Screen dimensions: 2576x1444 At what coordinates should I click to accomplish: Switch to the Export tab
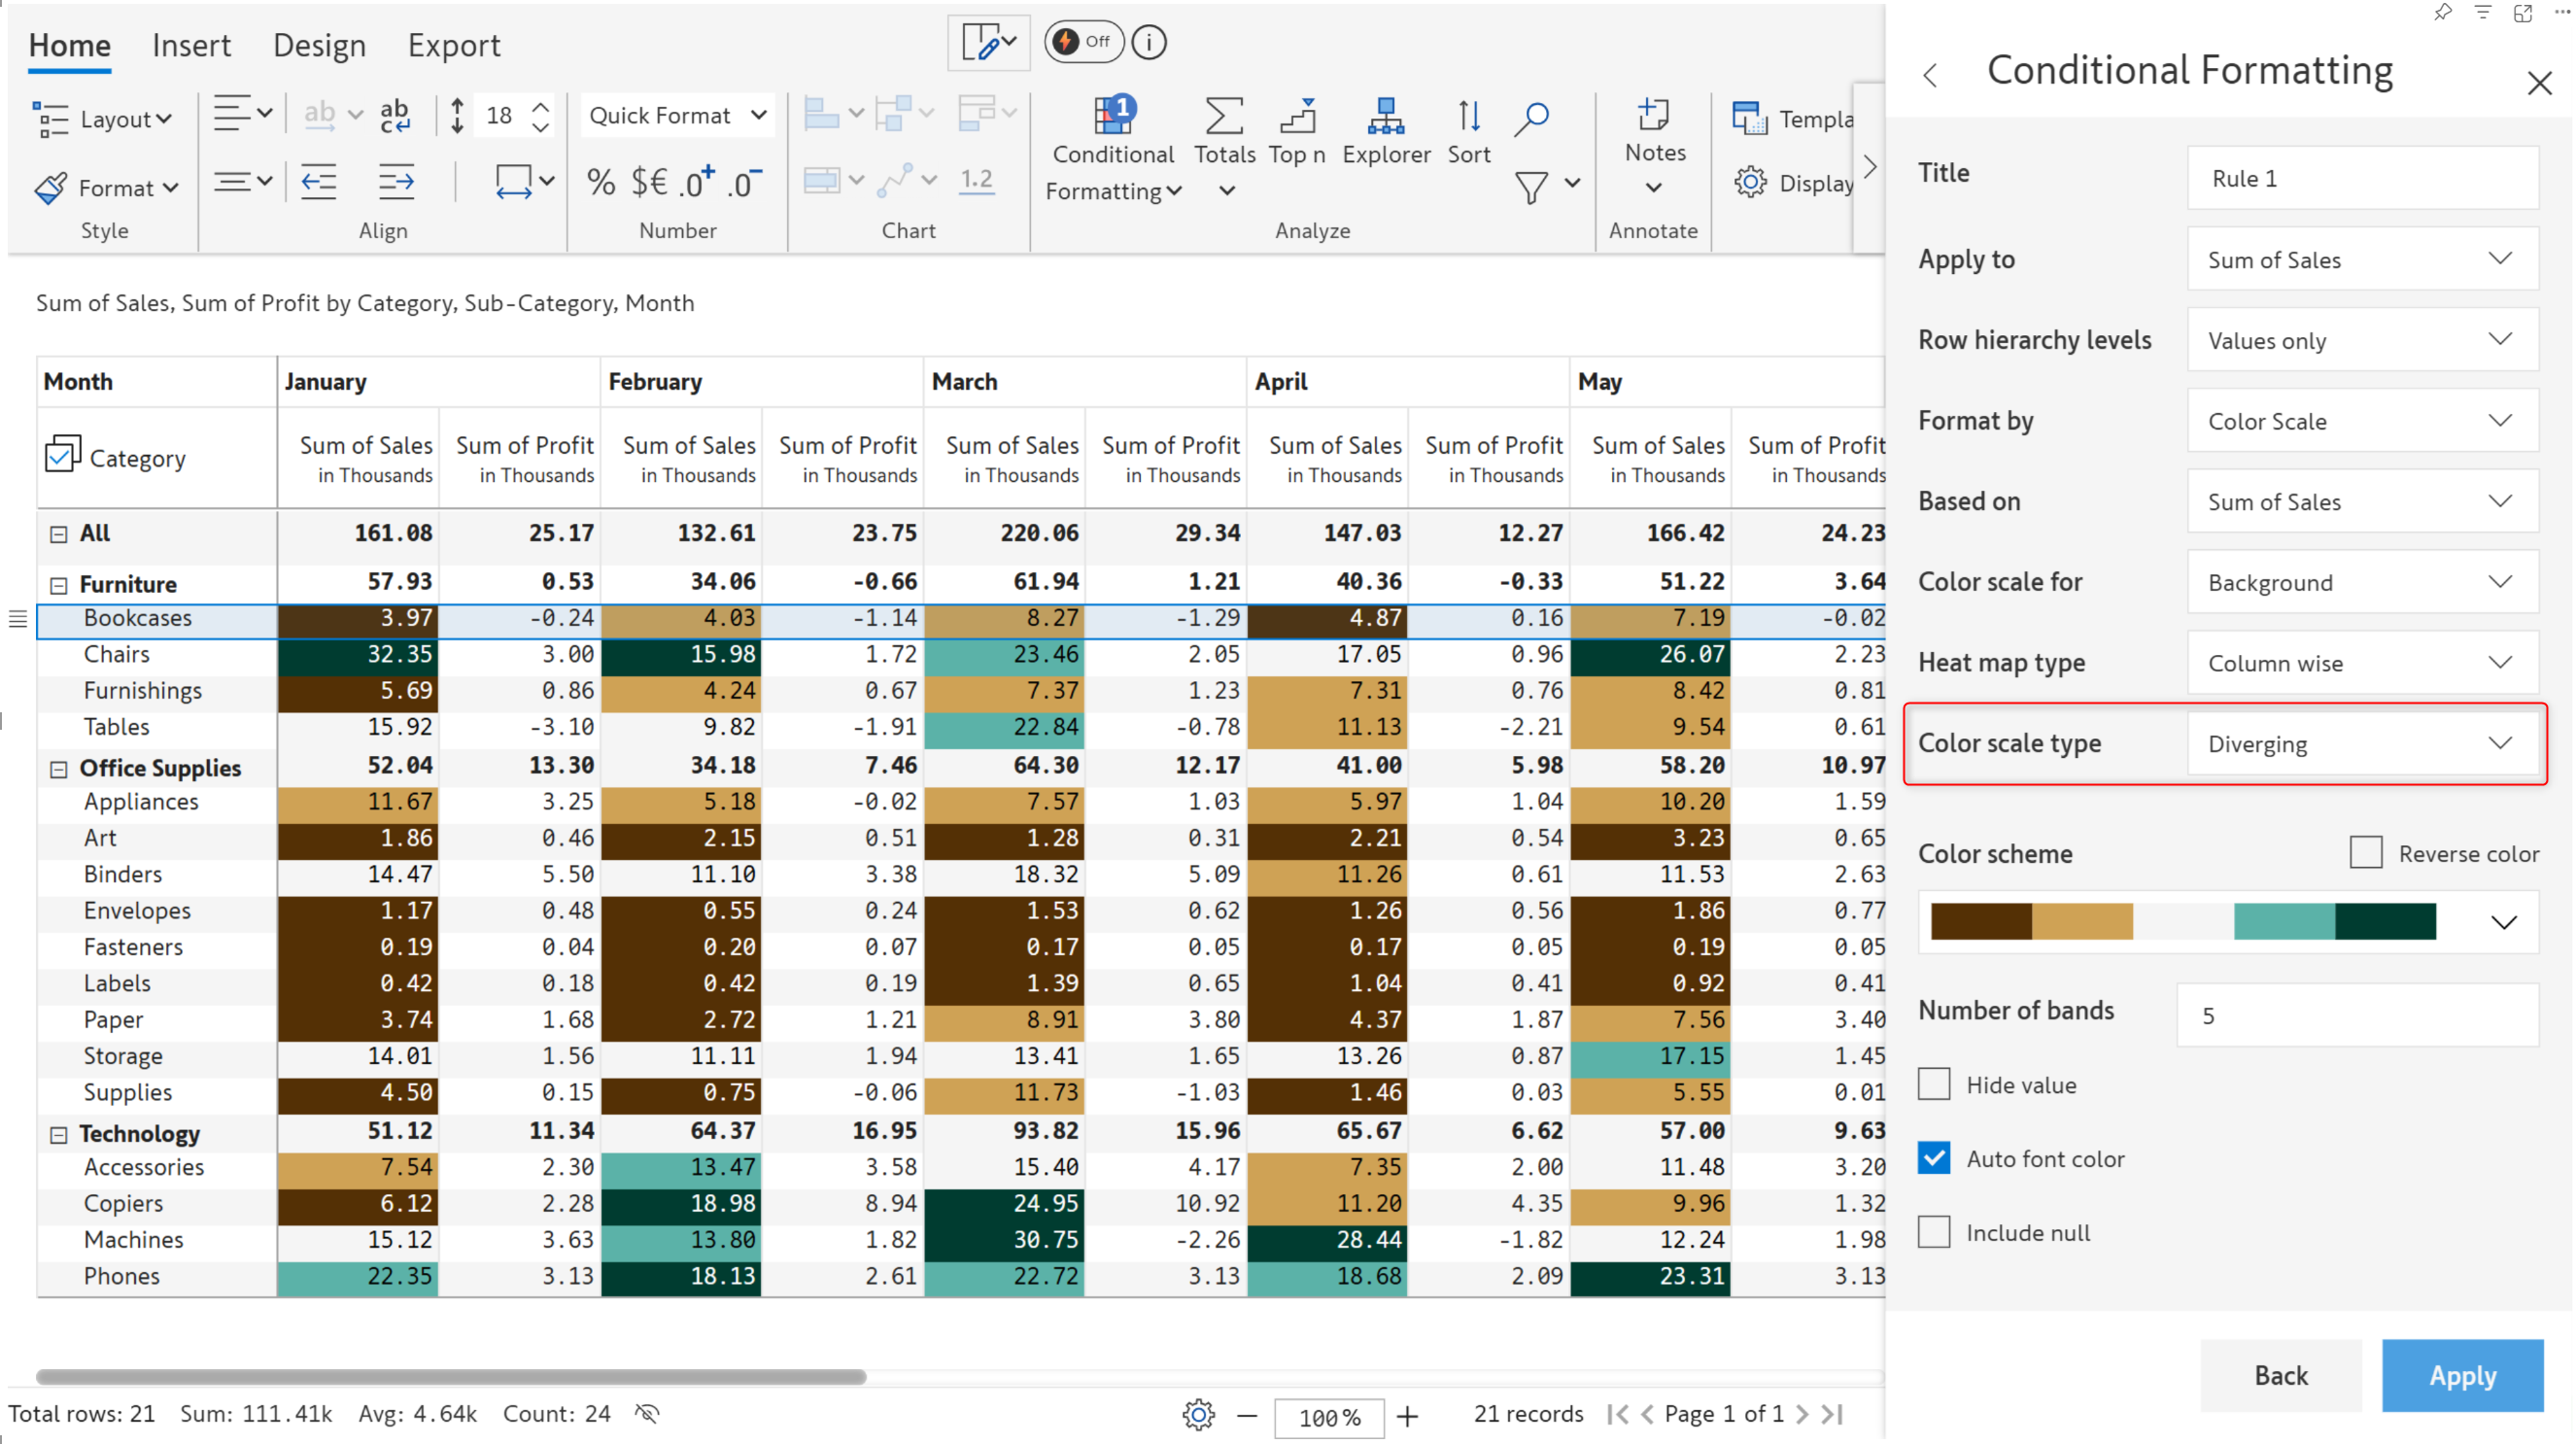click(x=454, y=45)
